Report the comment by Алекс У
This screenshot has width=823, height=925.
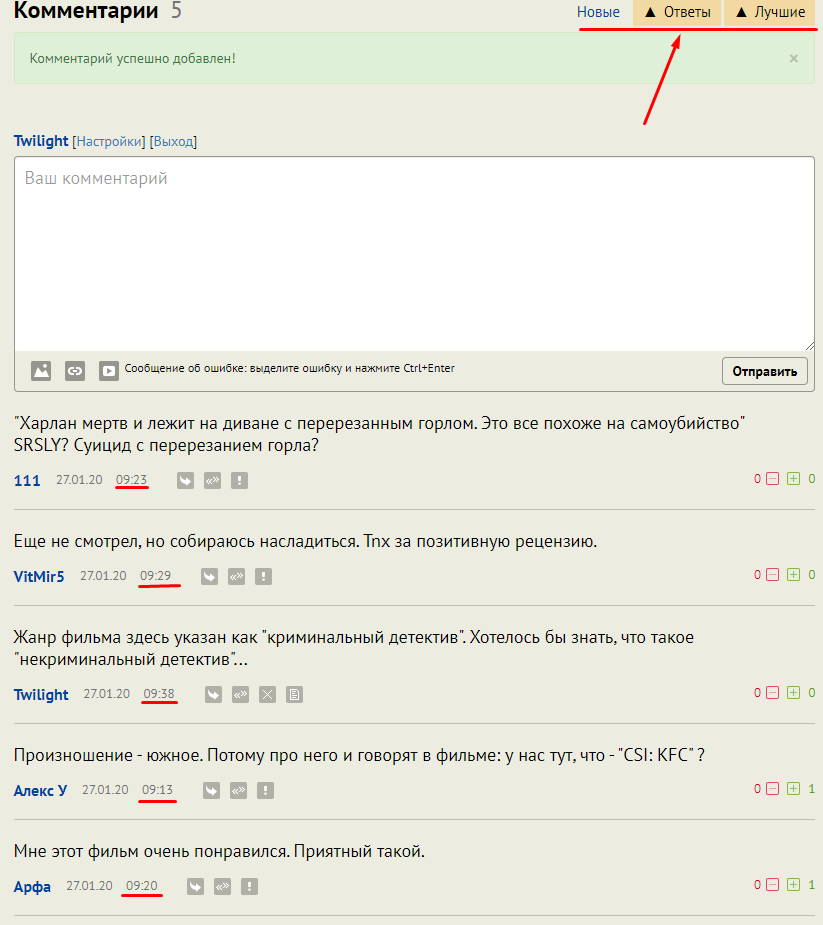pyautogui.click(x=265, y=790)
